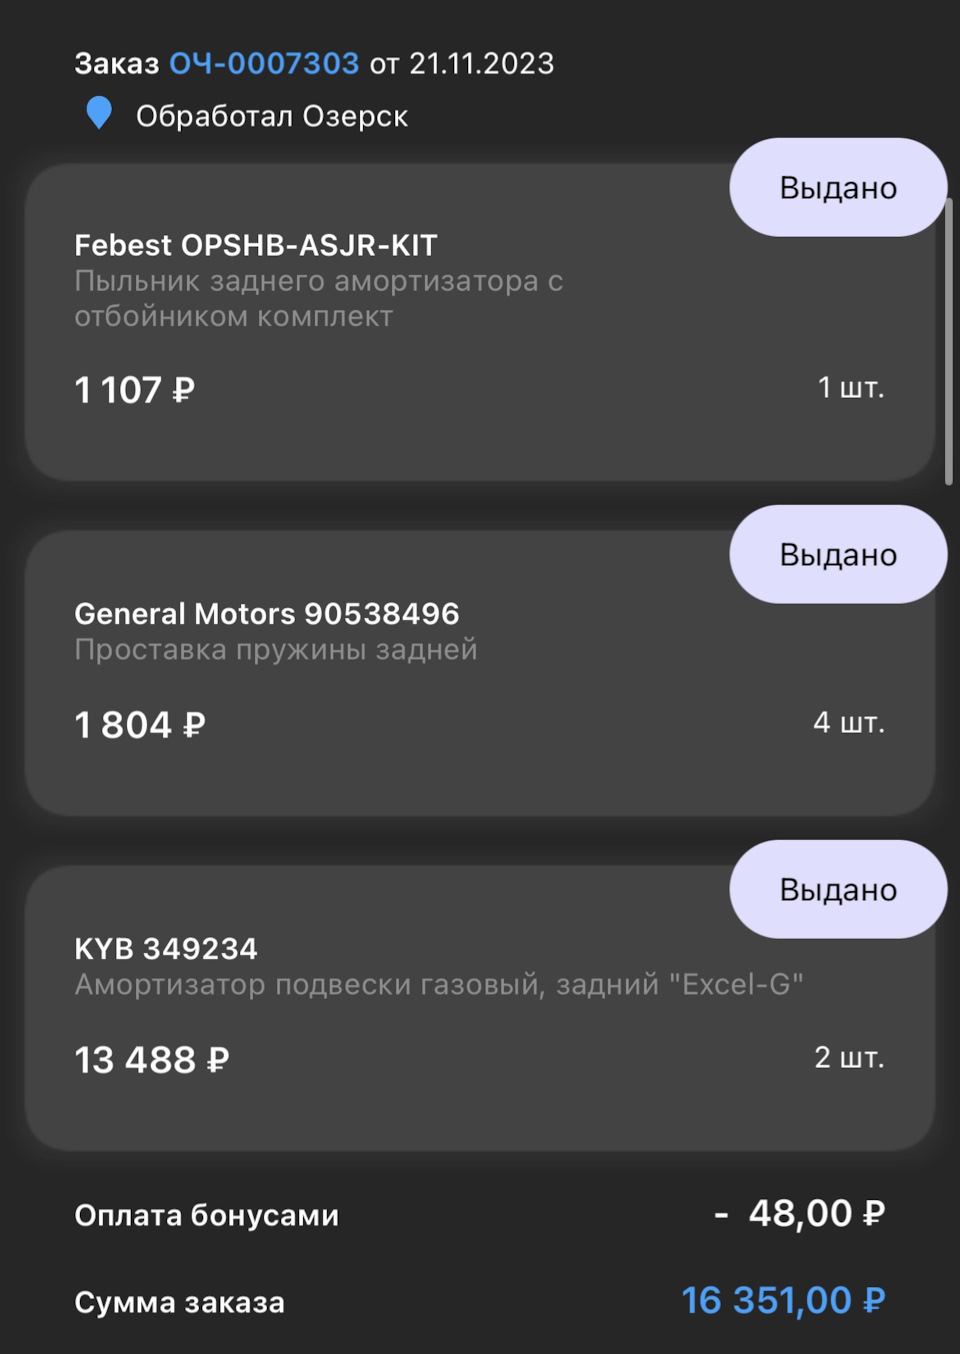Tap Выдано badge on Febest item

click(x=838, y=188)
